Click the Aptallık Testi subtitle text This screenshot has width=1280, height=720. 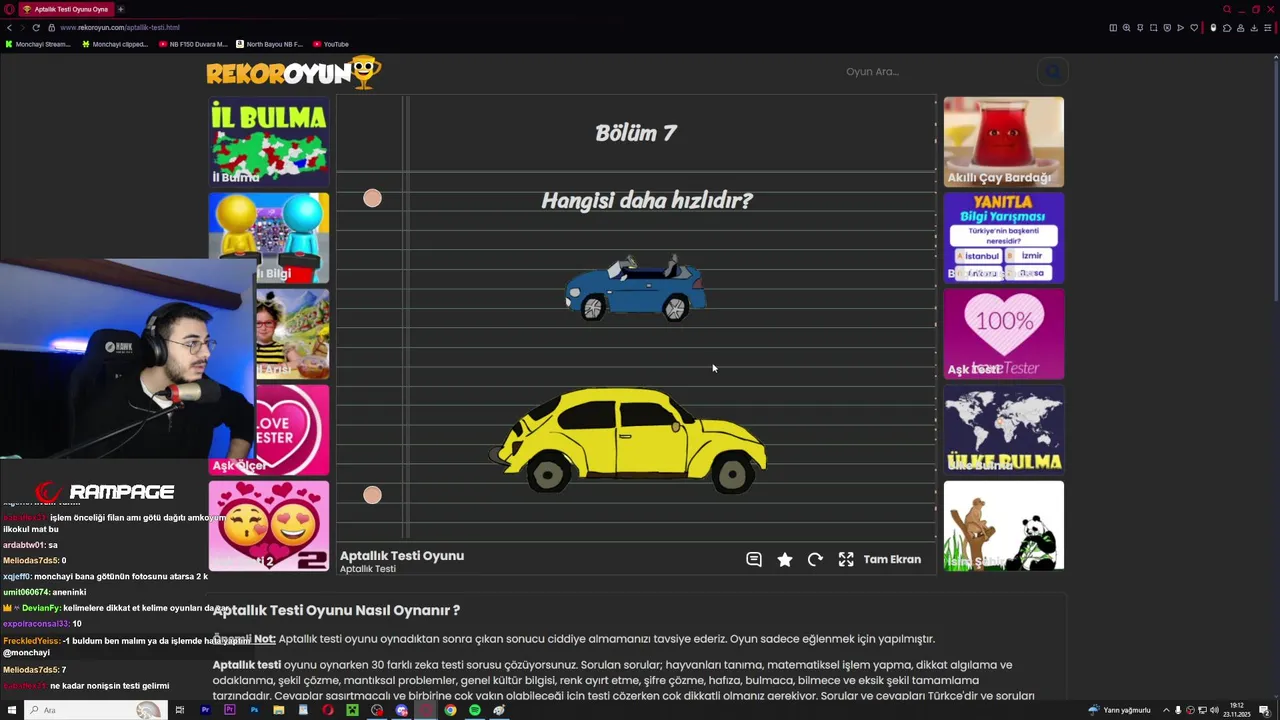[x=368, y=569]
